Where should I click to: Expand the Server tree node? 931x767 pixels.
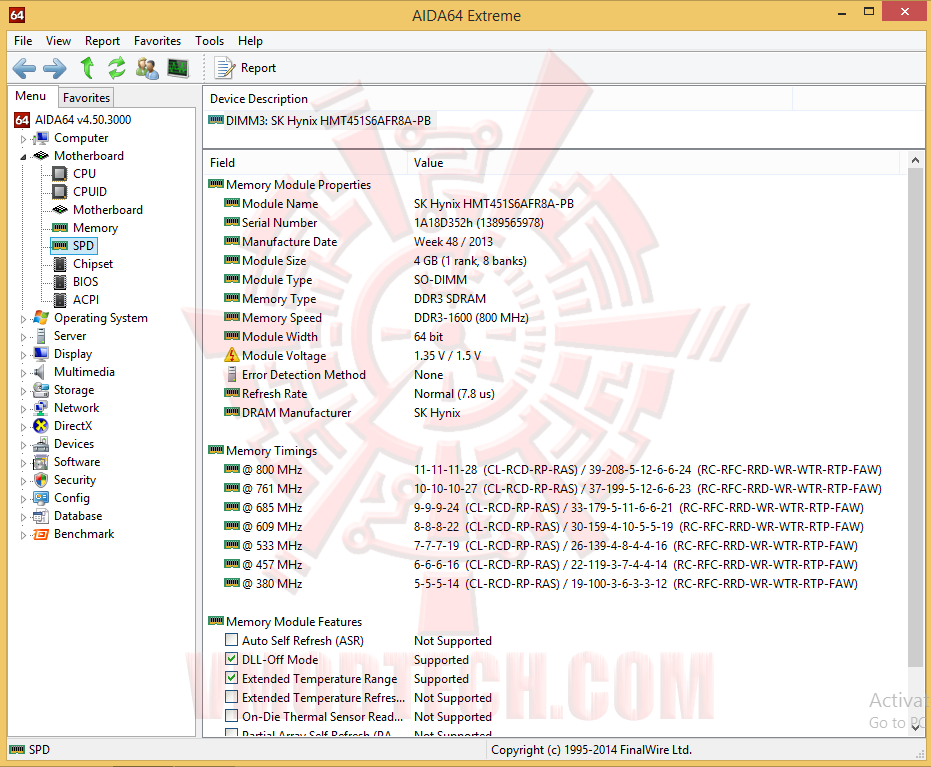(x=24, y=337)
